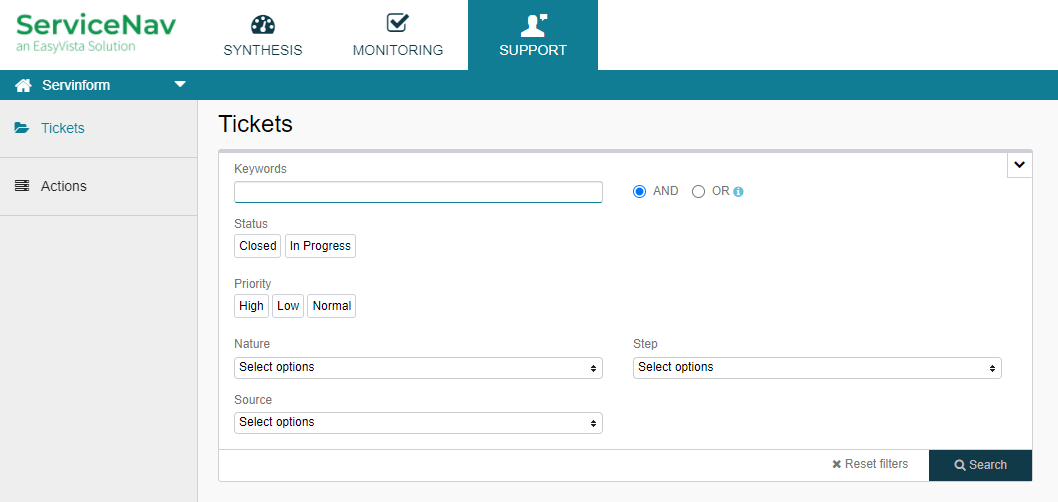1058x502 pixels.
Task: Click the Monitoring checkmark icon
Action: coord(398,23)
